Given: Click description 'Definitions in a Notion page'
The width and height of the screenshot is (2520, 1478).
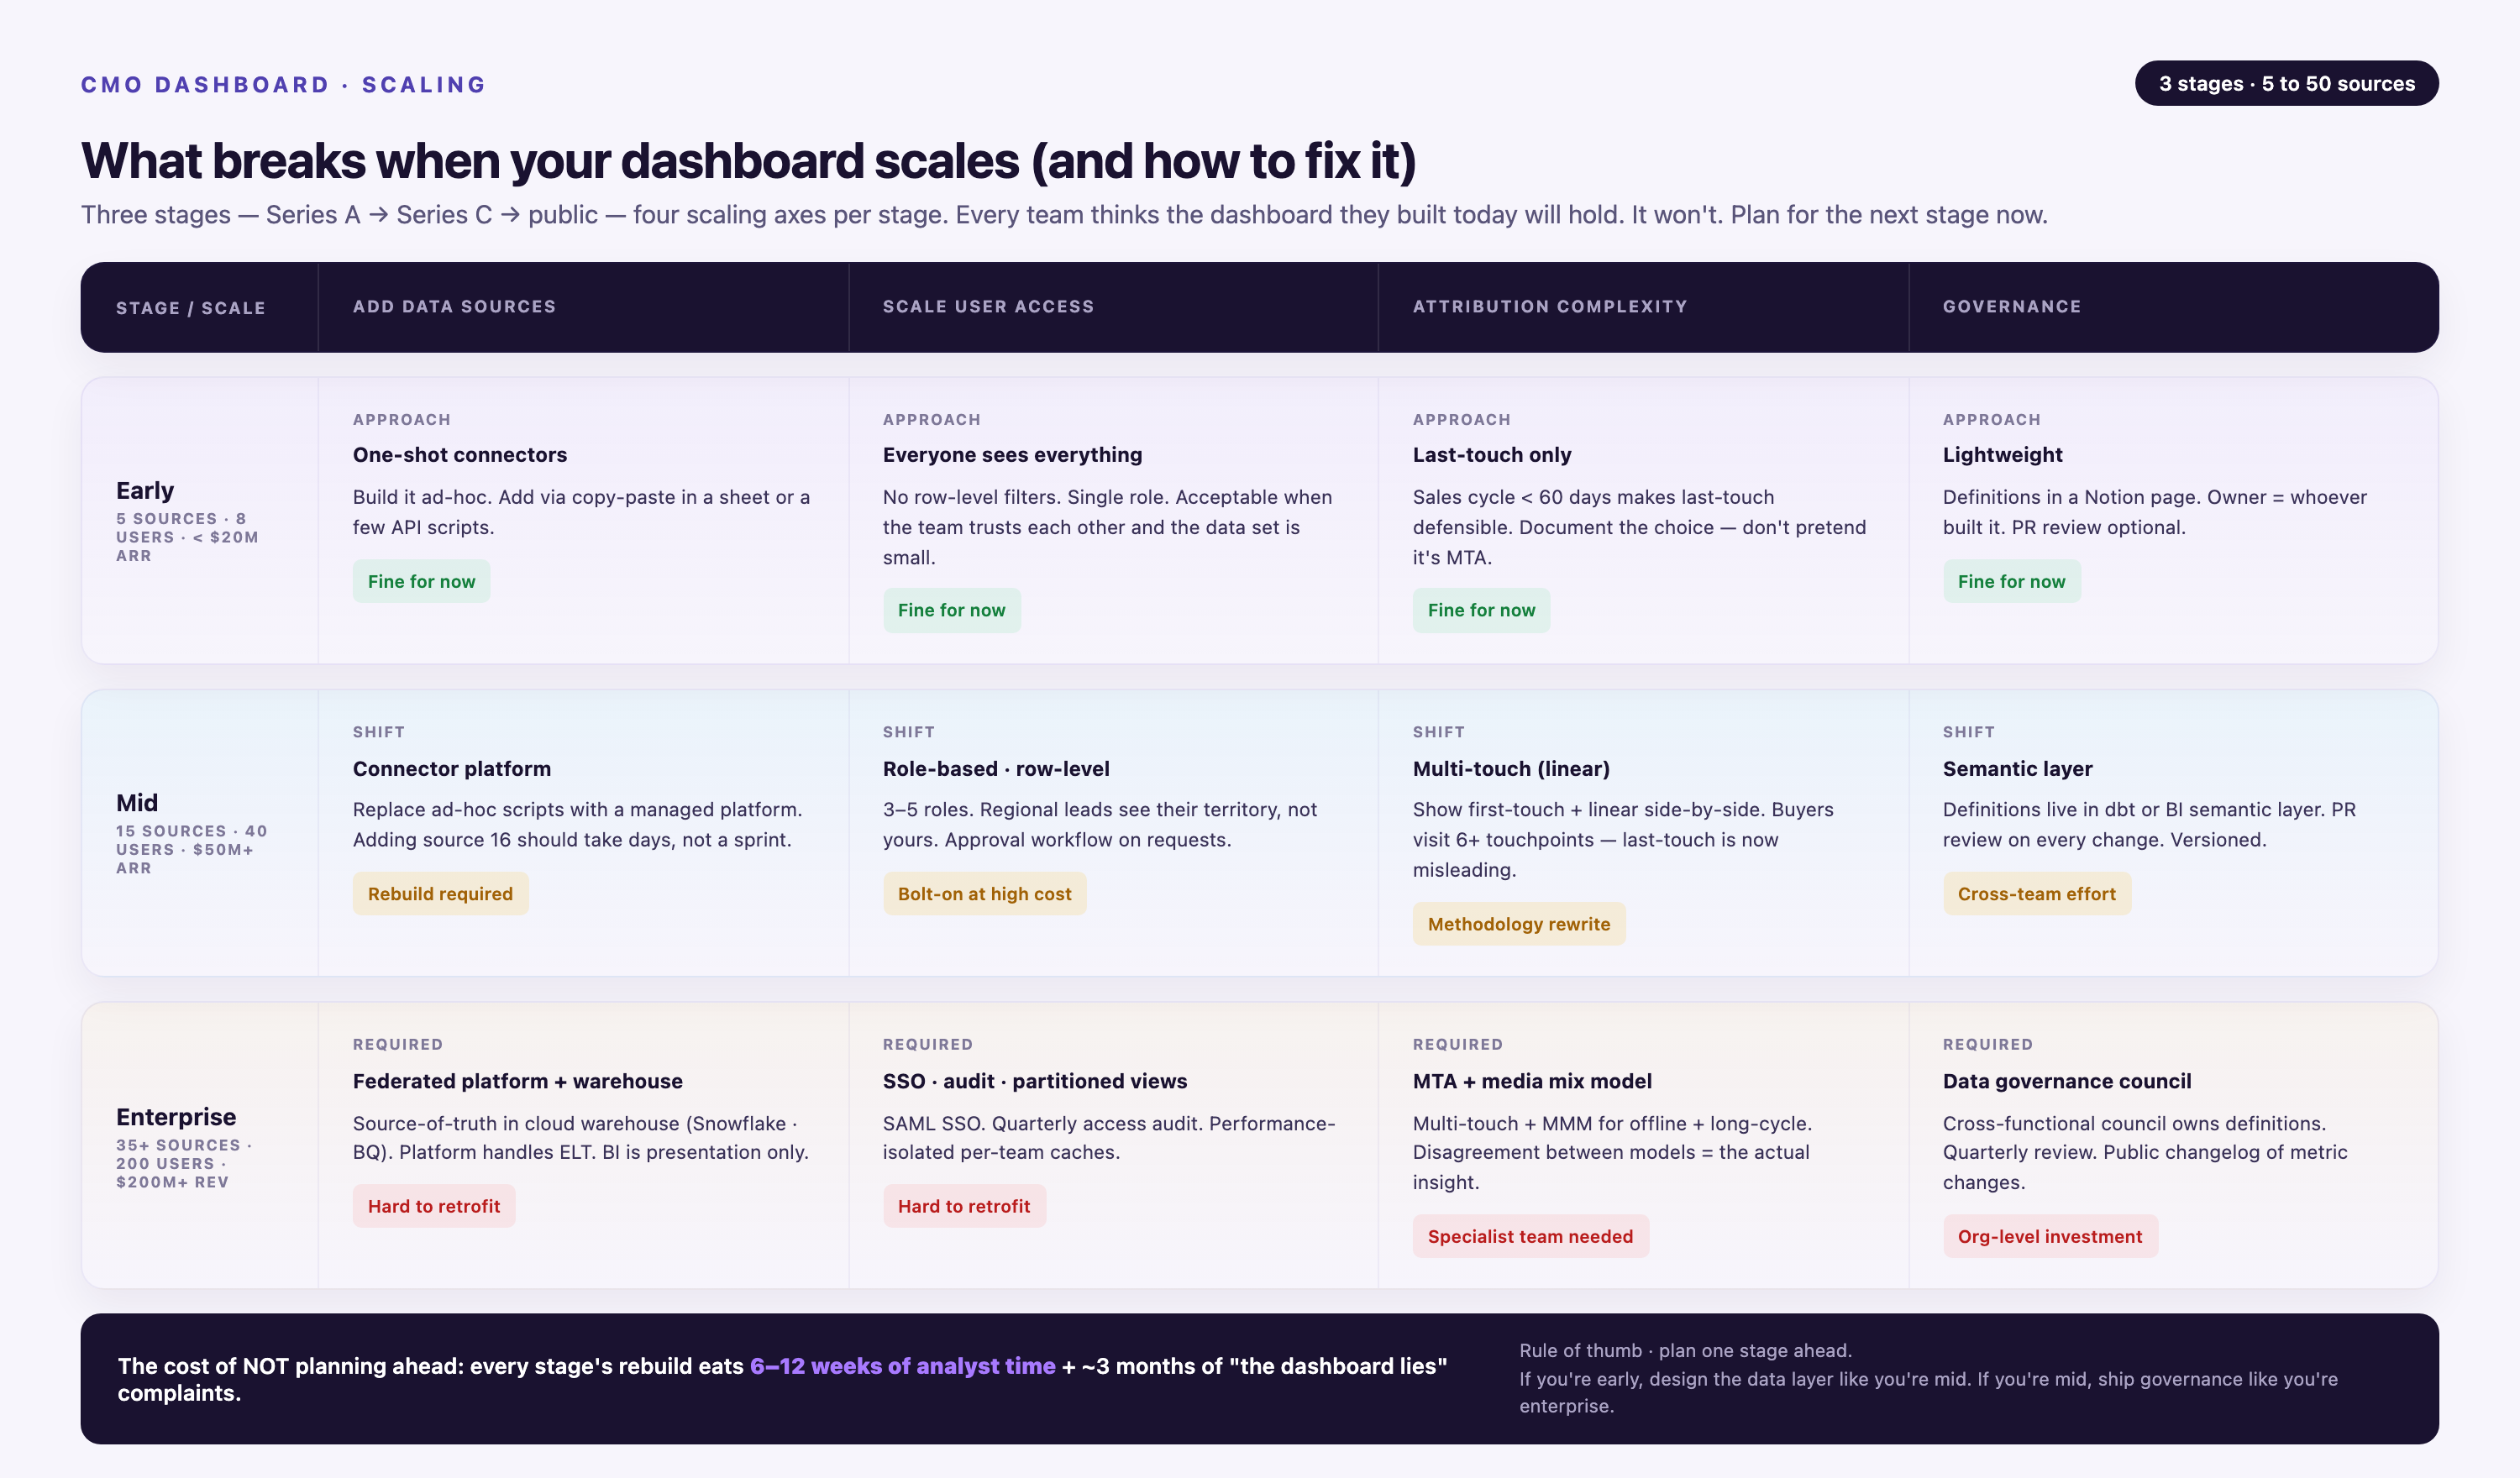Looking at the screenshot, I should point(2154,512).
